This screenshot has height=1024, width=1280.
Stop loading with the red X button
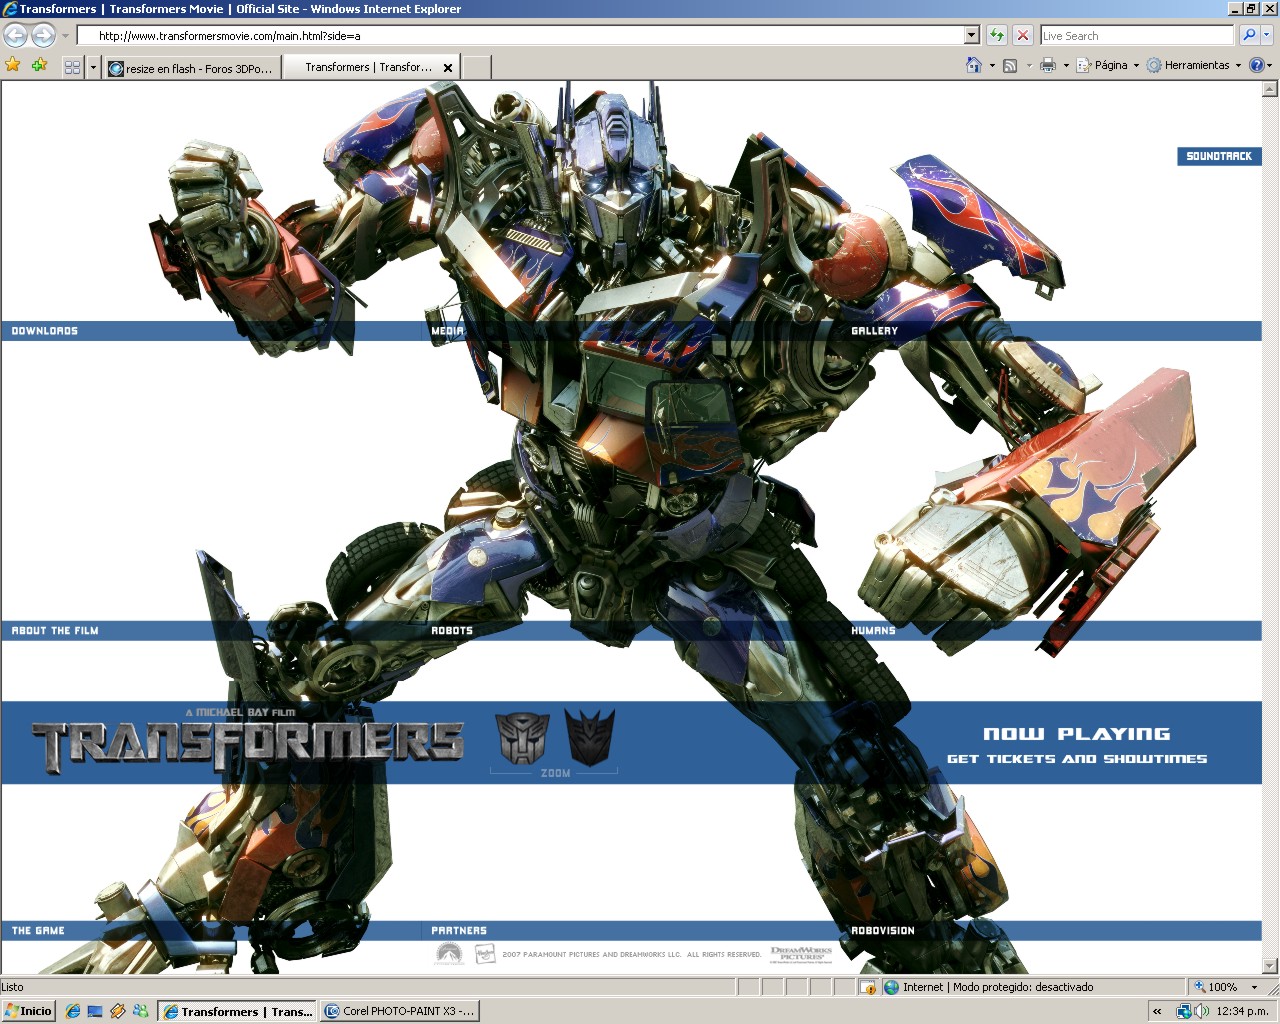pyautogui.click(x=1023, y=36)
